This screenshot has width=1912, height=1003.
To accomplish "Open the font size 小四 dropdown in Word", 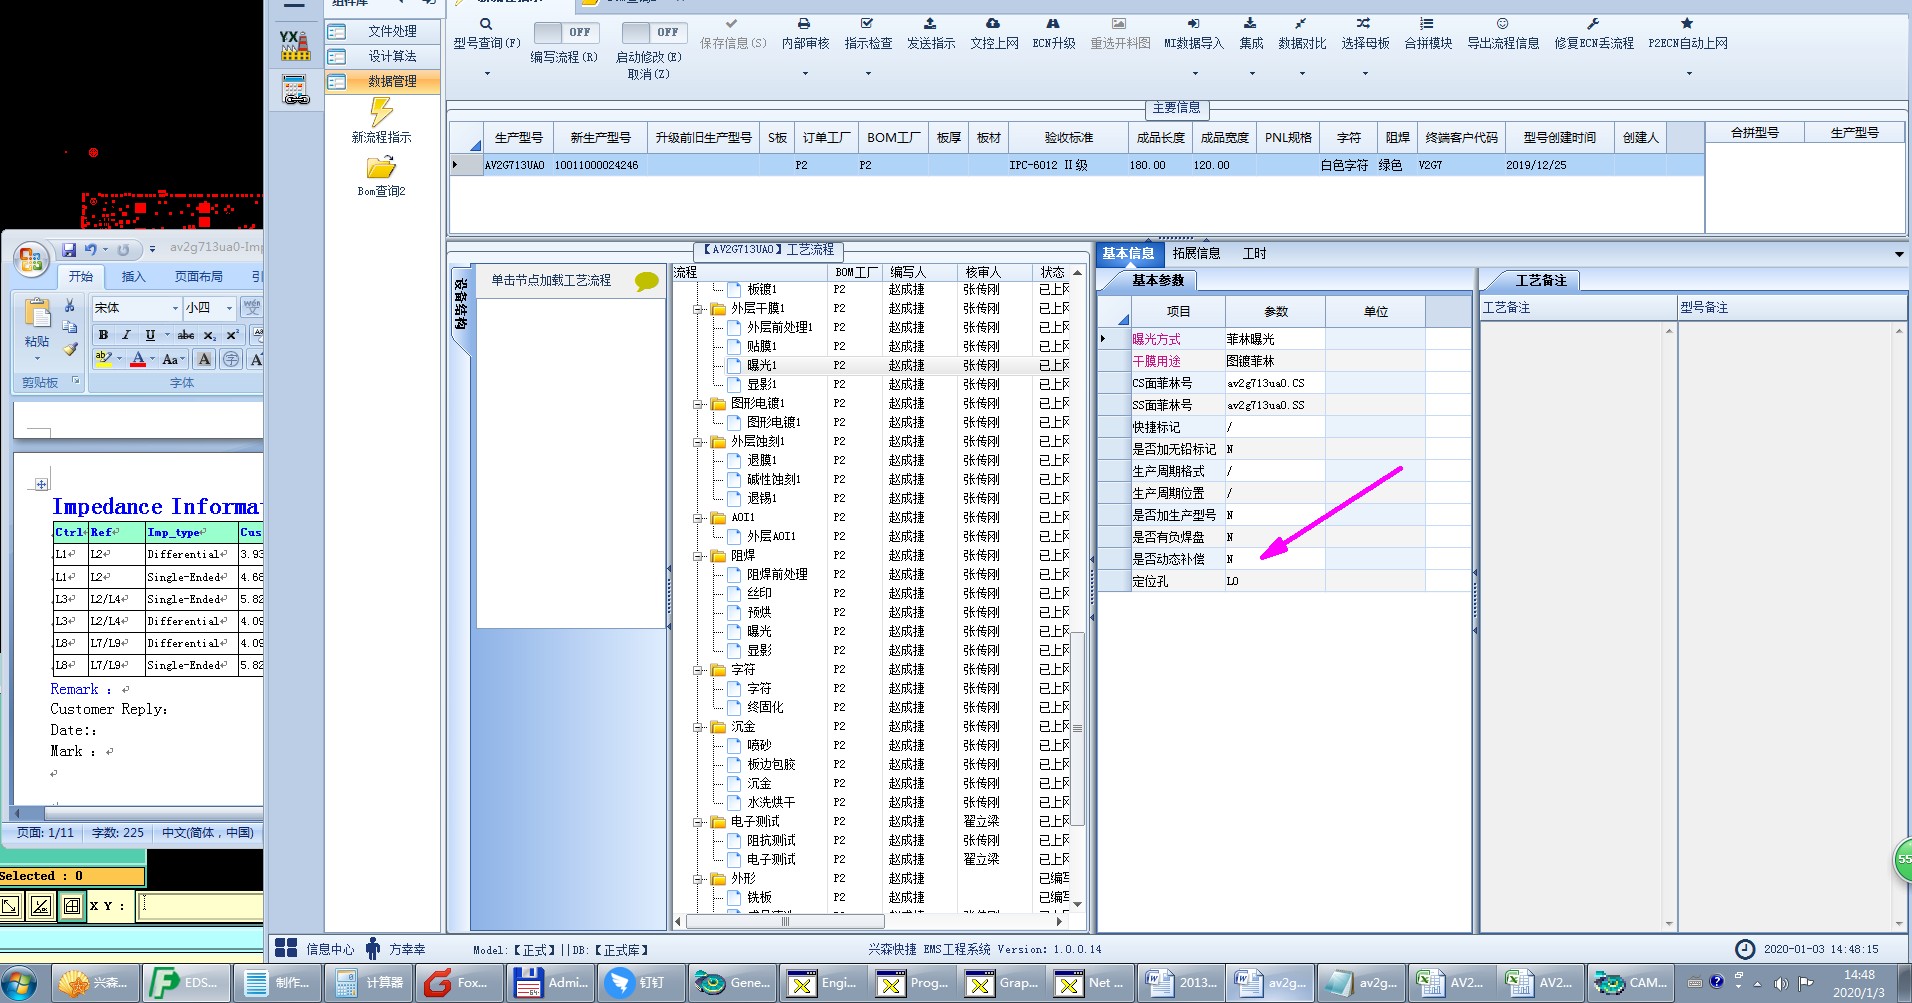I will 229,308.
